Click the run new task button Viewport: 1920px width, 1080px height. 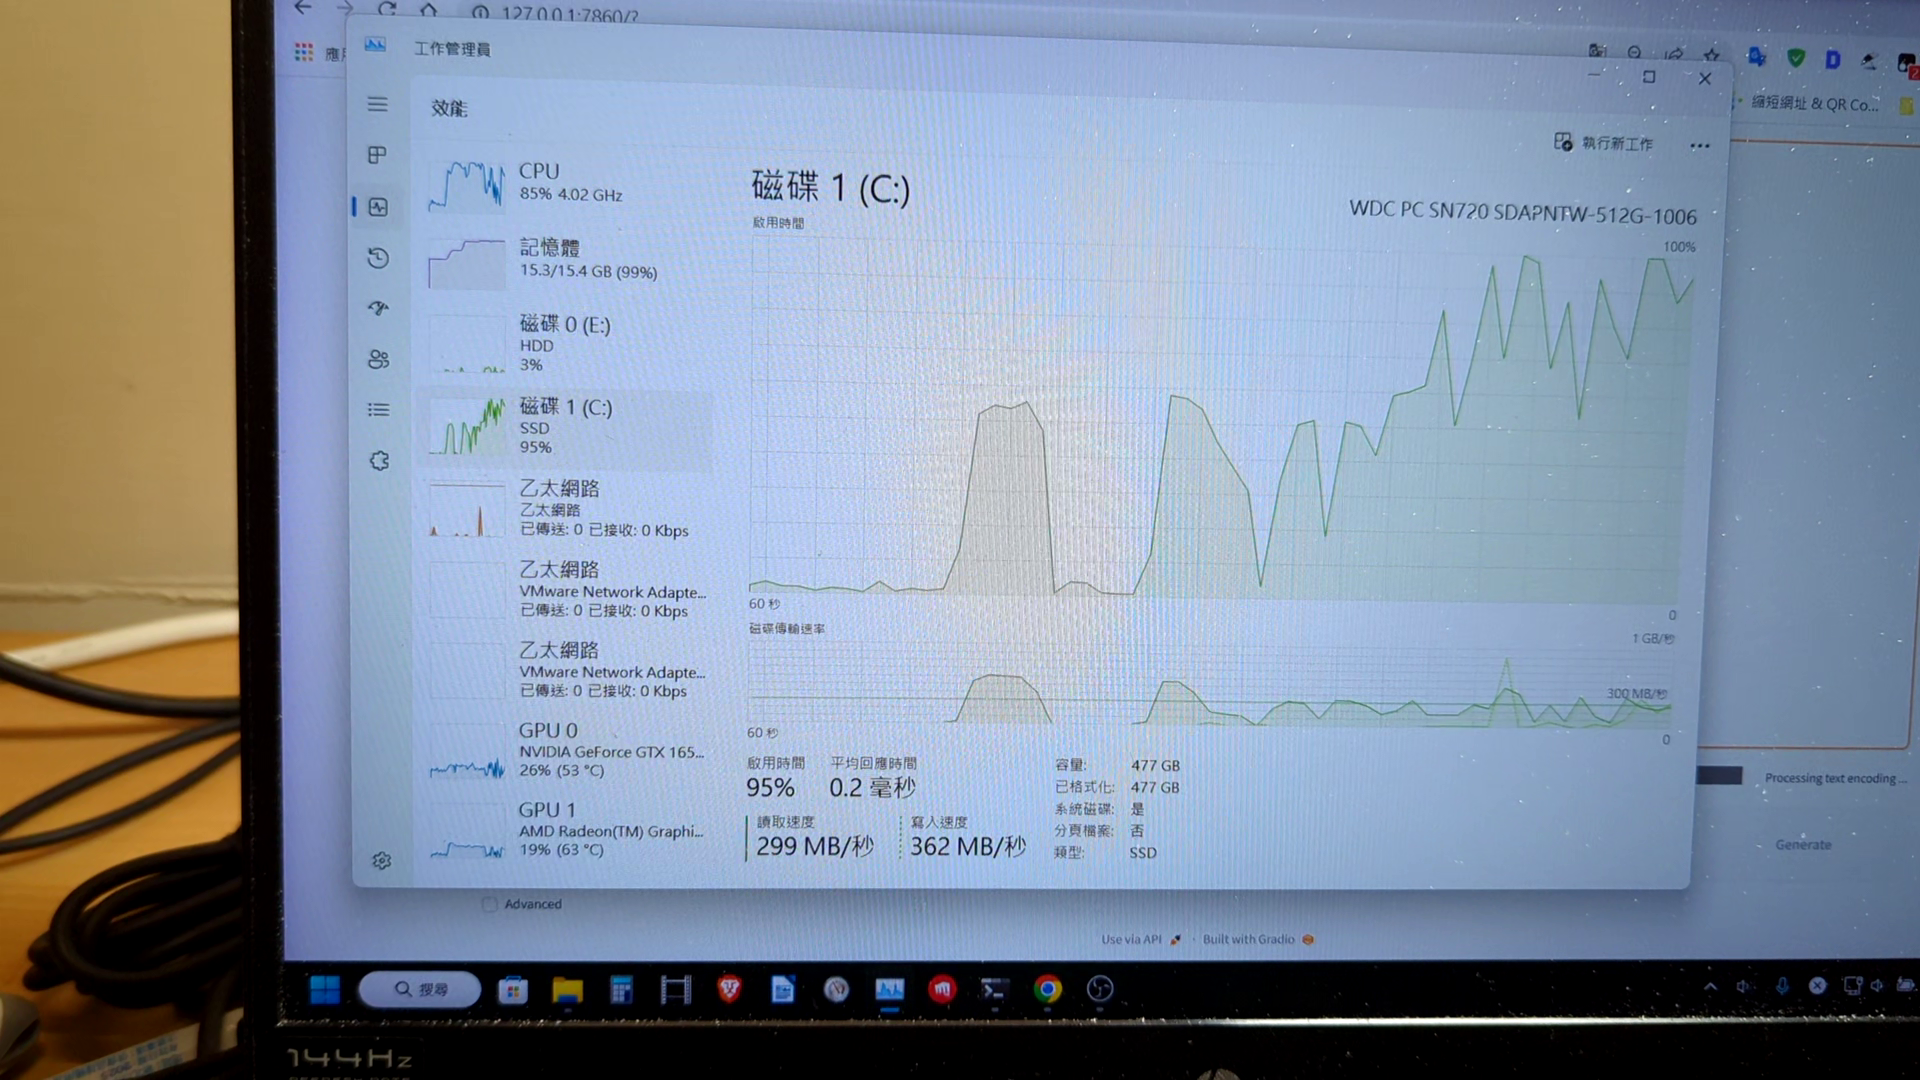[x=1603, y=143]
